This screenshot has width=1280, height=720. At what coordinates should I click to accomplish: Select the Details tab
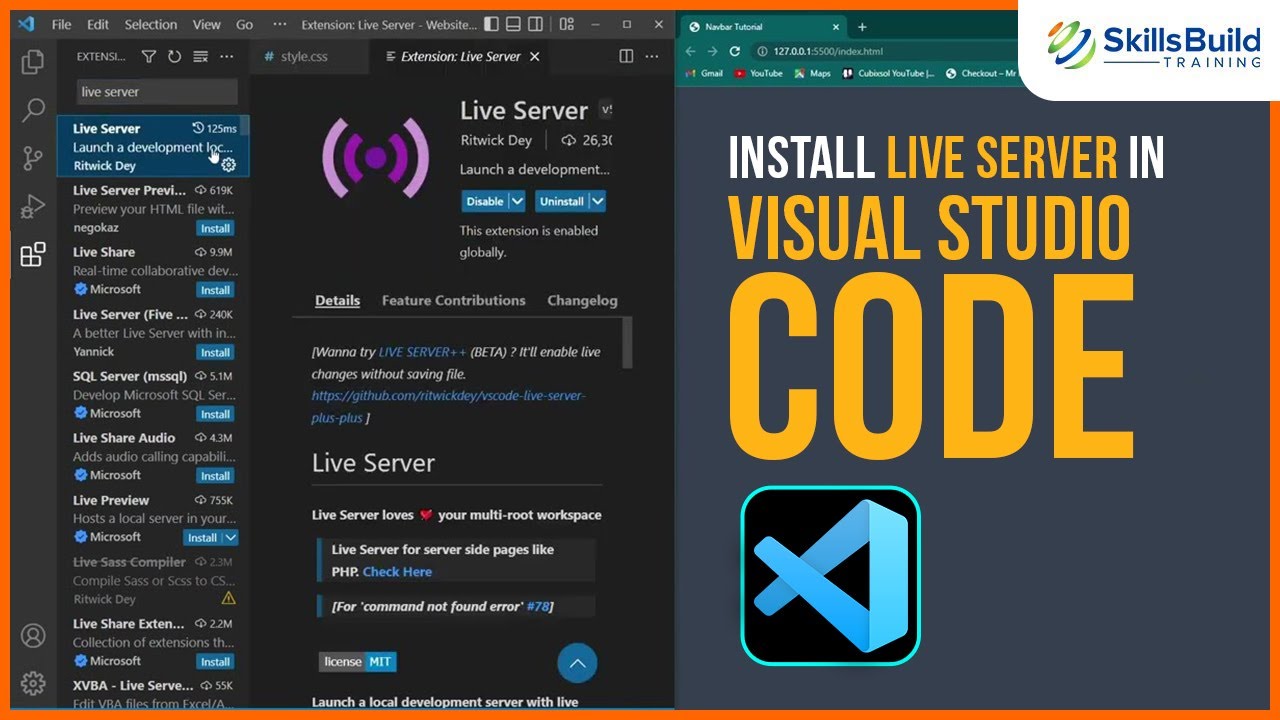(337, 300)
